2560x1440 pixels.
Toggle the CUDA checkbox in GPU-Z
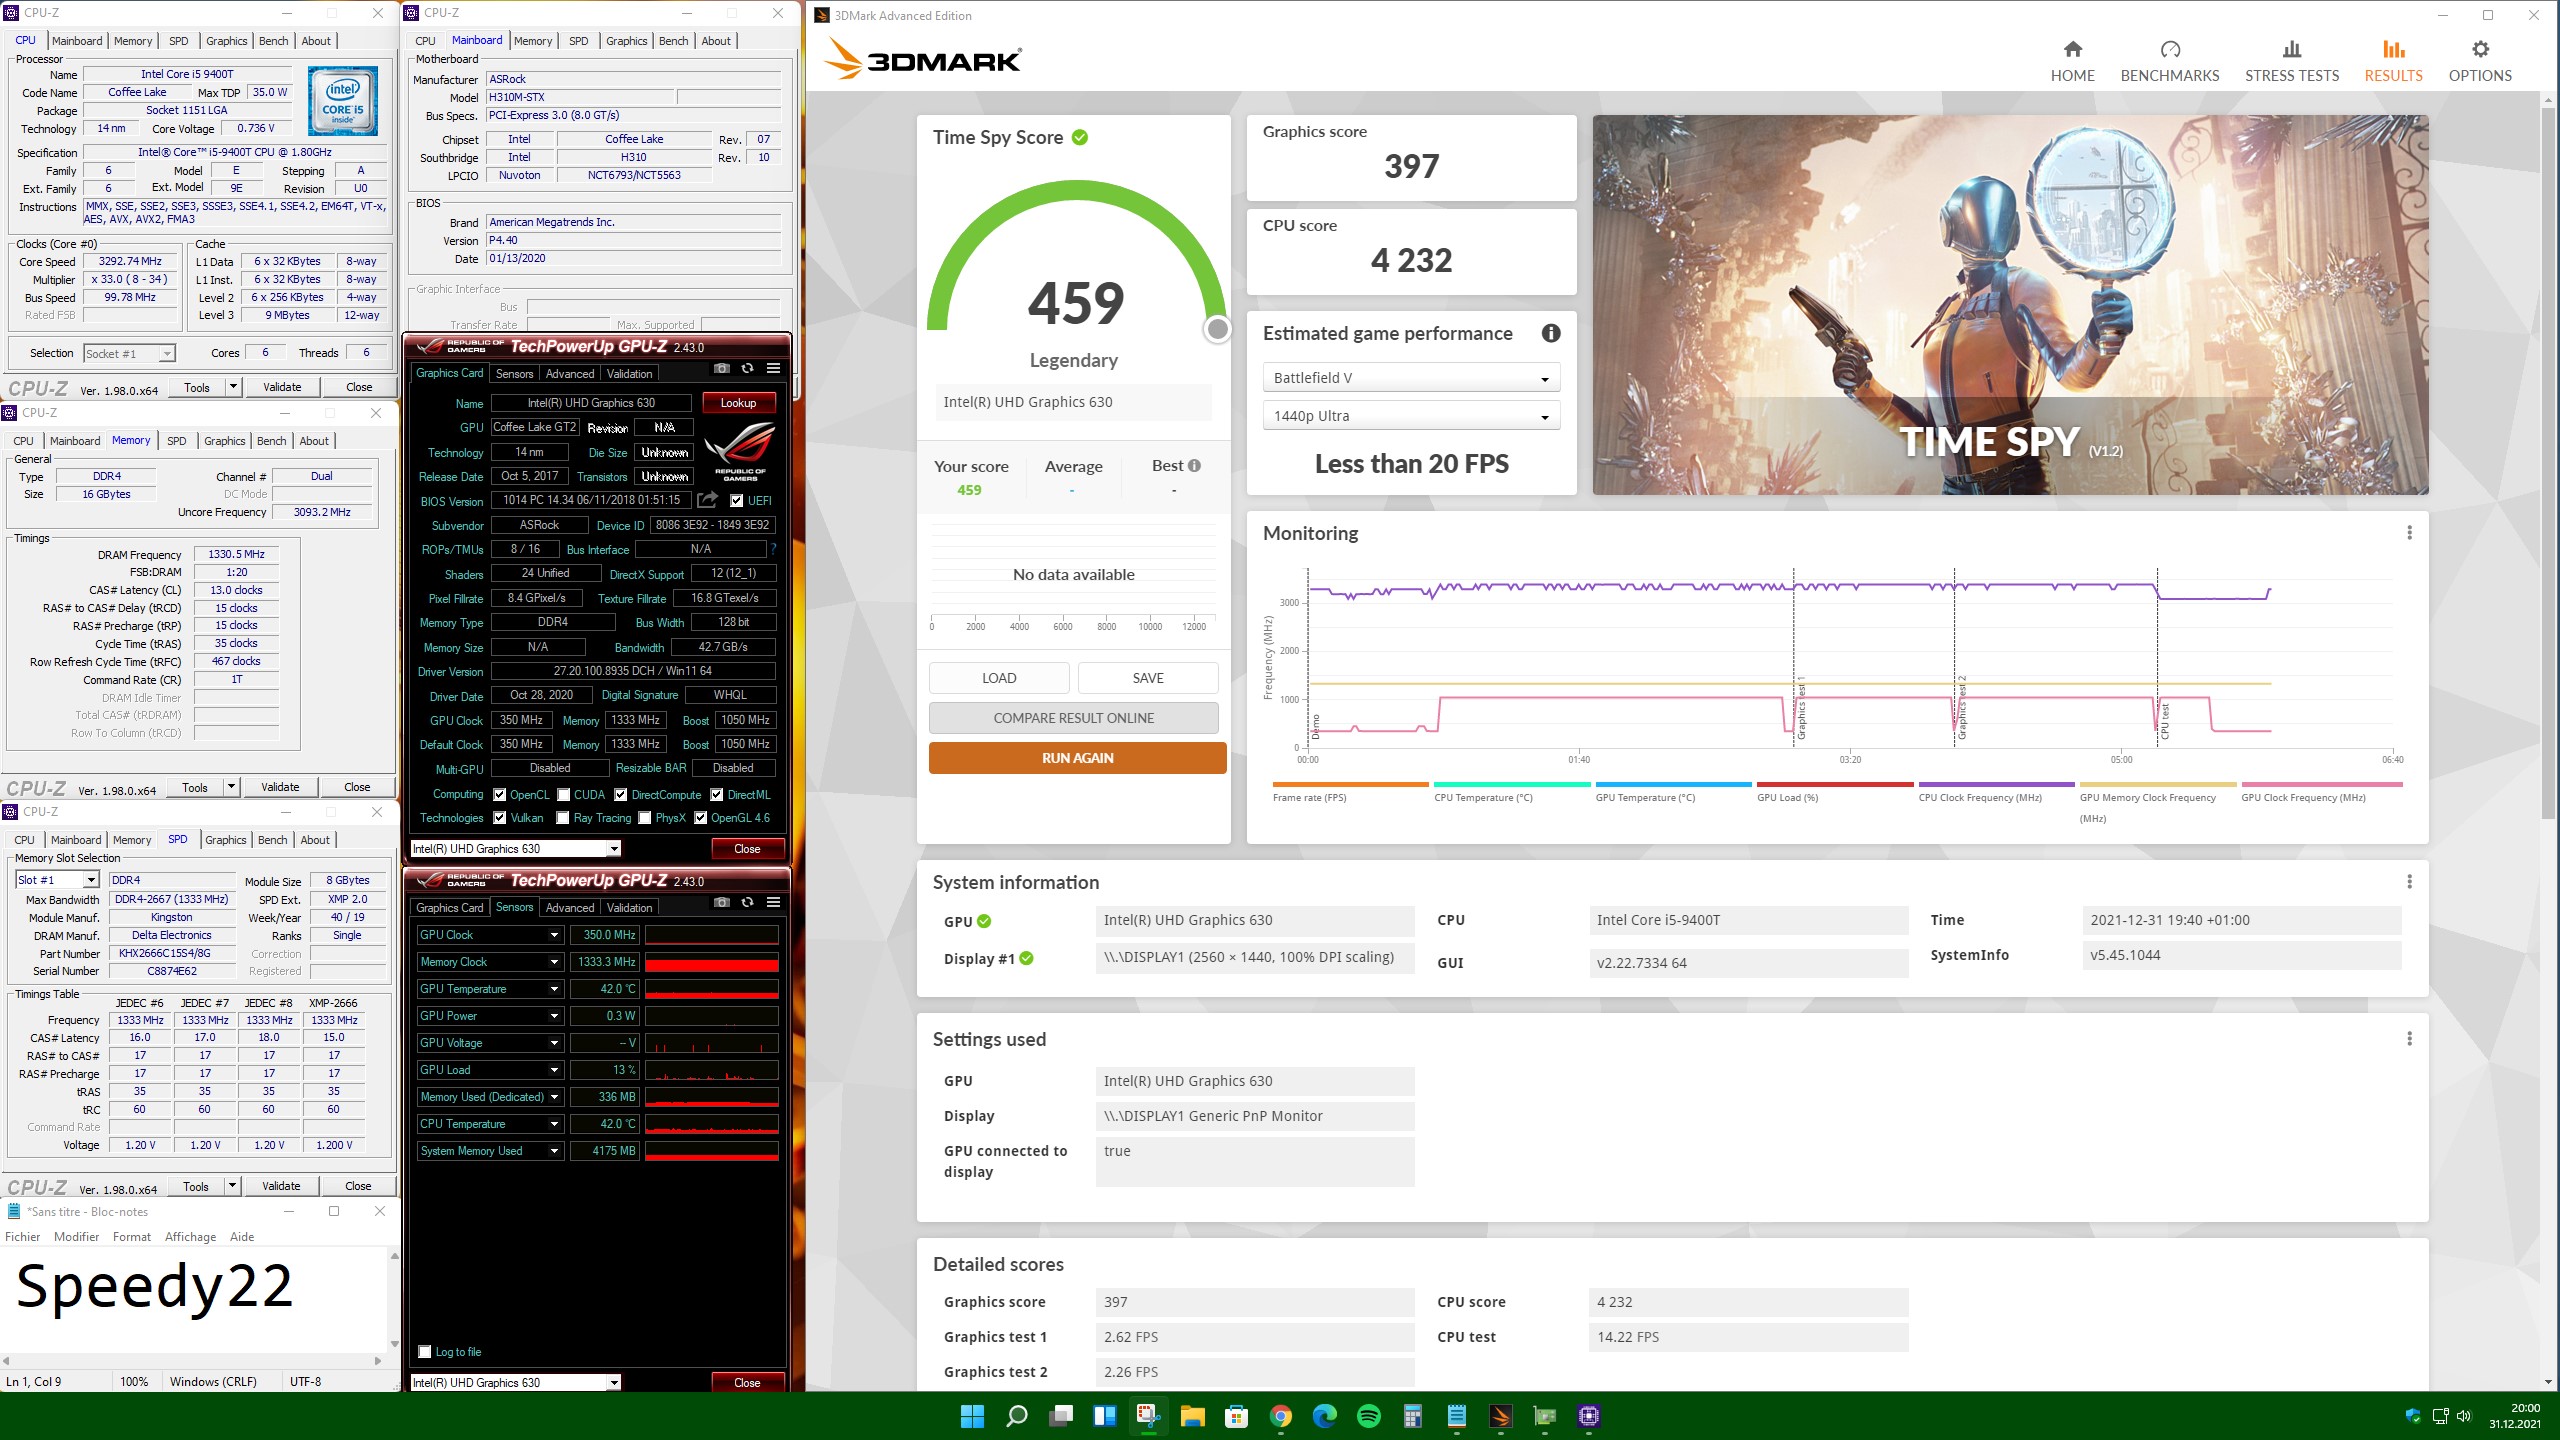pos(564,795)
